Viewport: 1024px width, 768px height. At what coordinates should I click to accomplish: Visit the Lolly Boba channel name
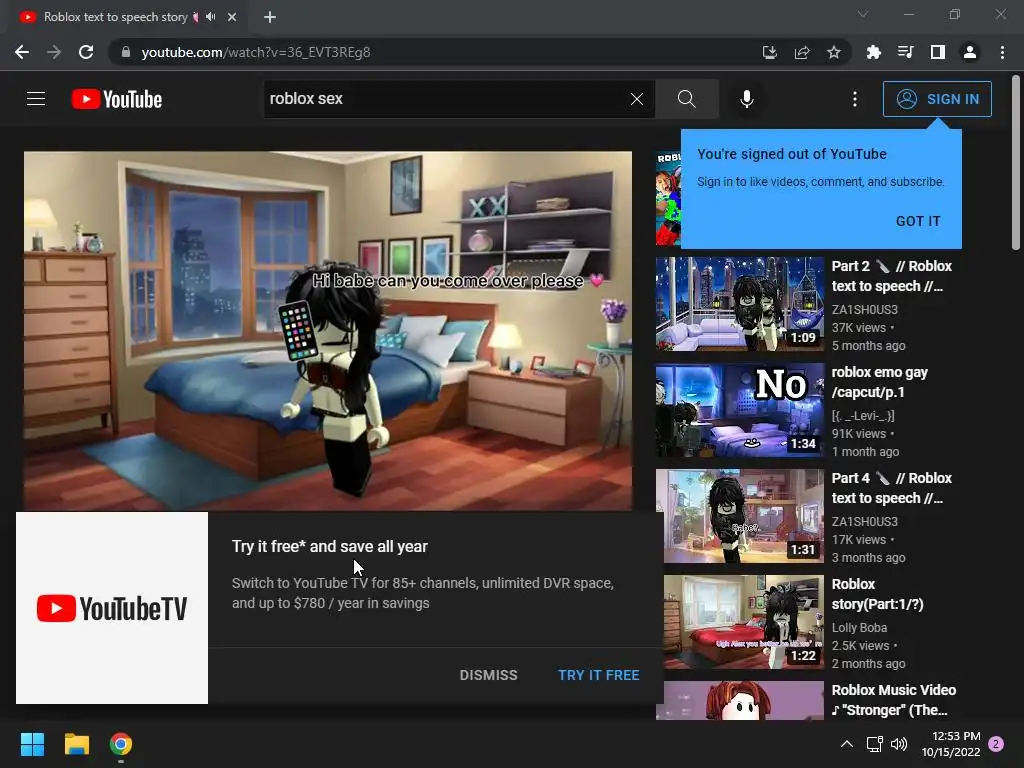[859, 628]
